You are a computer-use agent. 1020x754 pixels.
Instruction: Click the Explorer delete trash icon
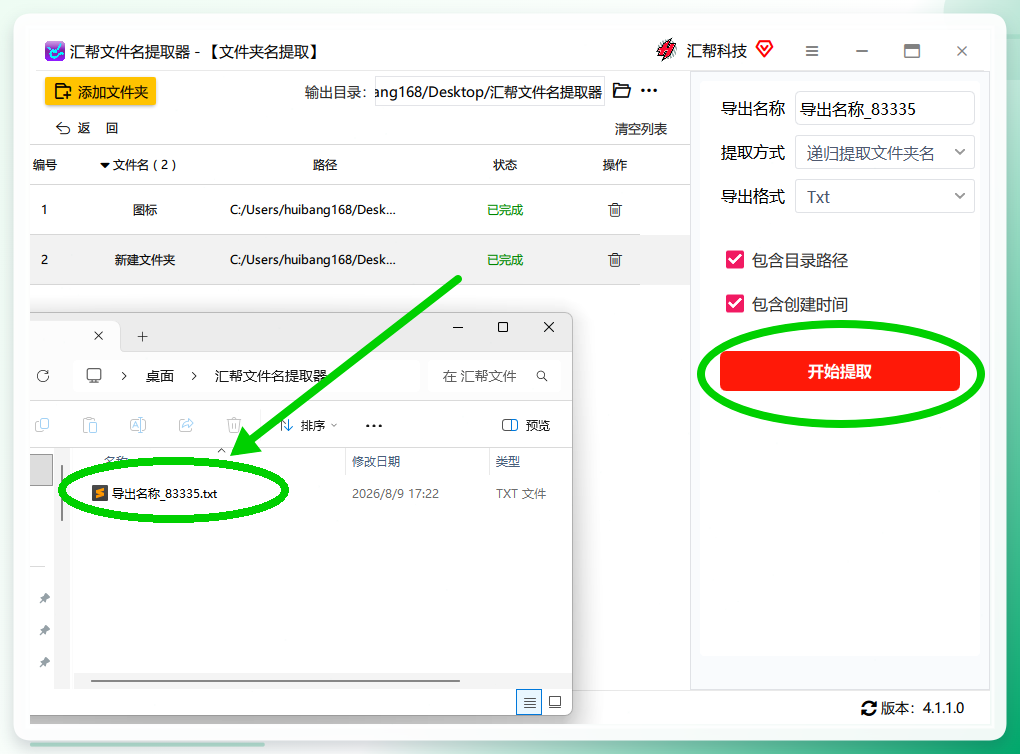tap(234, 425)
